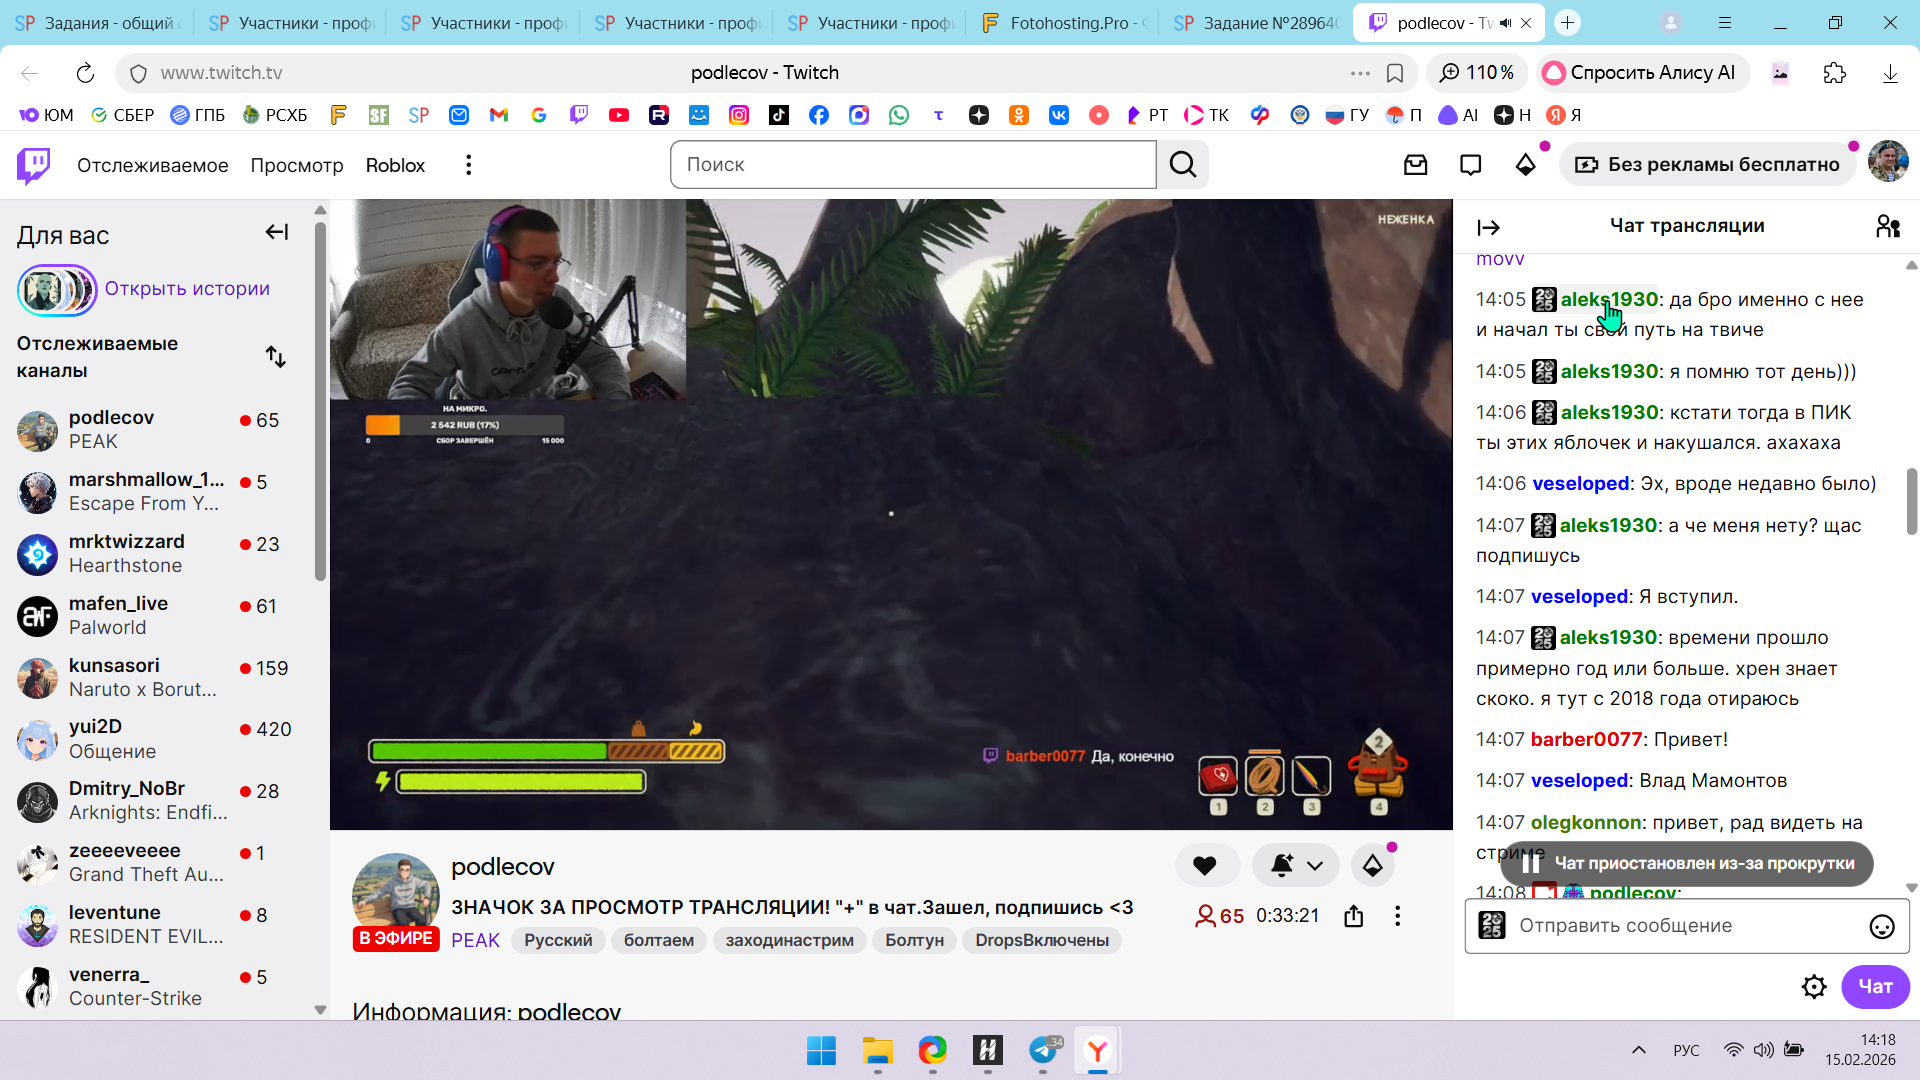Collapse the stream chat panel
Screen dimensions: 1920x1080
1488,228
